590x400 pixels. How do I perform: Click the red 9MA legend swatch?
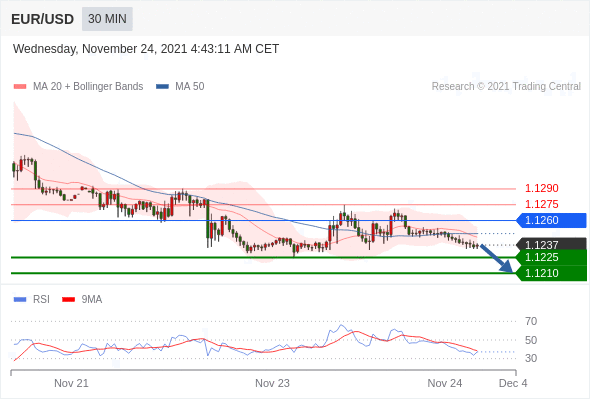tap(68, 300)
